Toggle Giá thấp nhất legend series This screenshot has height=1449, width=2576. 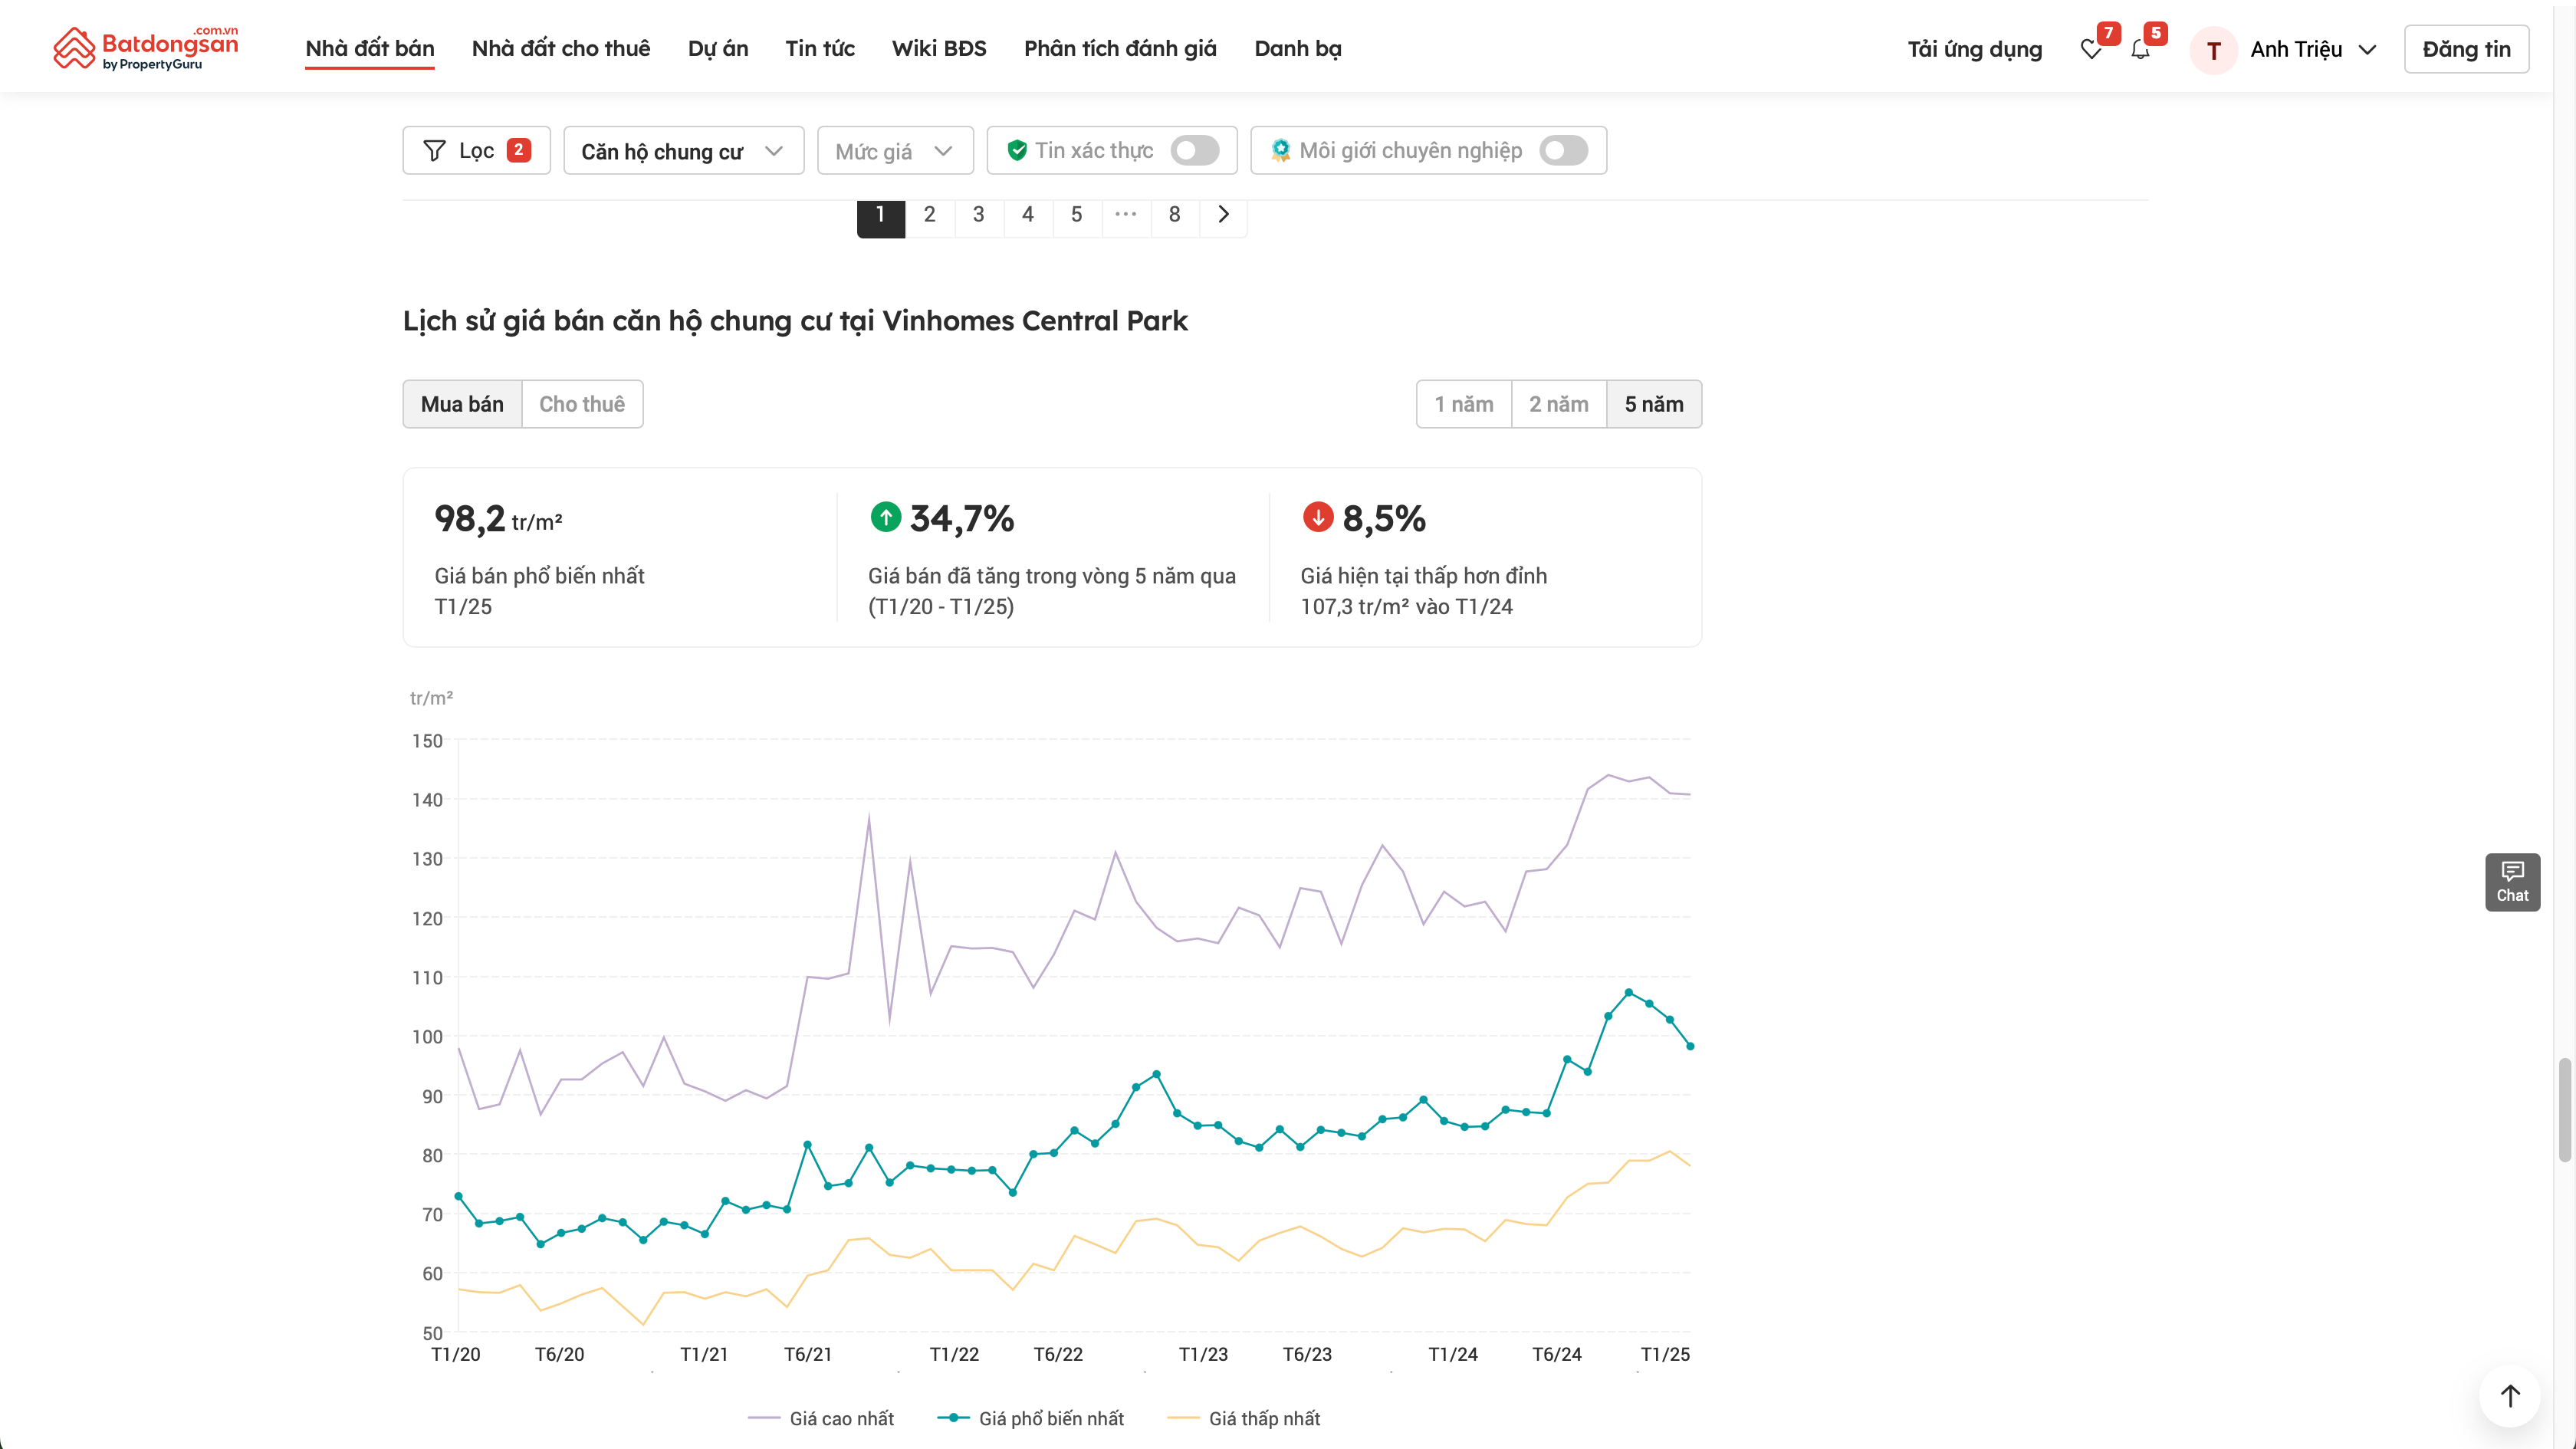pos(1244,1418)
